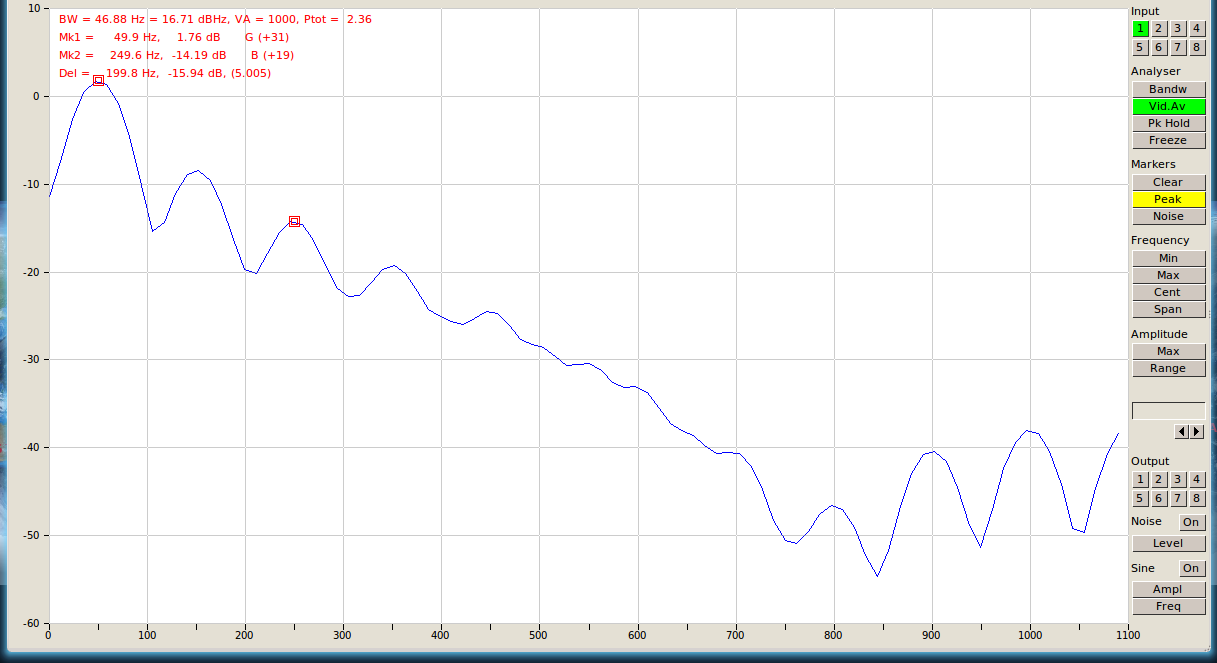Image resolution: width=1217 pixels, height=663 pixels.
Task: Select input channel 6
Action: click(x=1159, y=48)
